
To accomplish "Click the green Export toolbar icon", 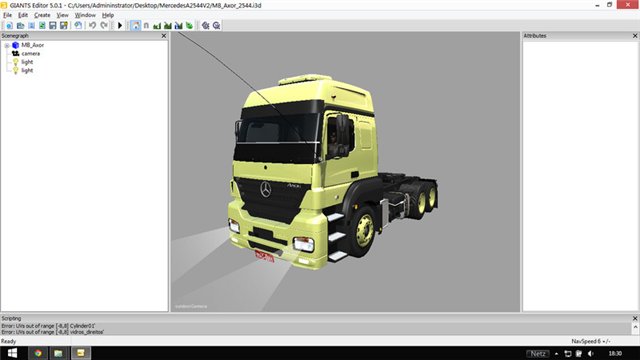I will coord(42,25).
